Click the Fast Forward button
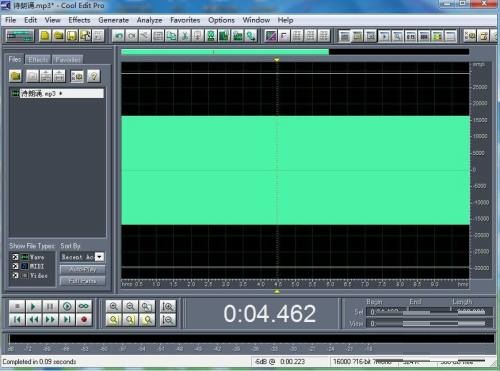The height and width of the screenshot is (371, 500). point(50,320)
